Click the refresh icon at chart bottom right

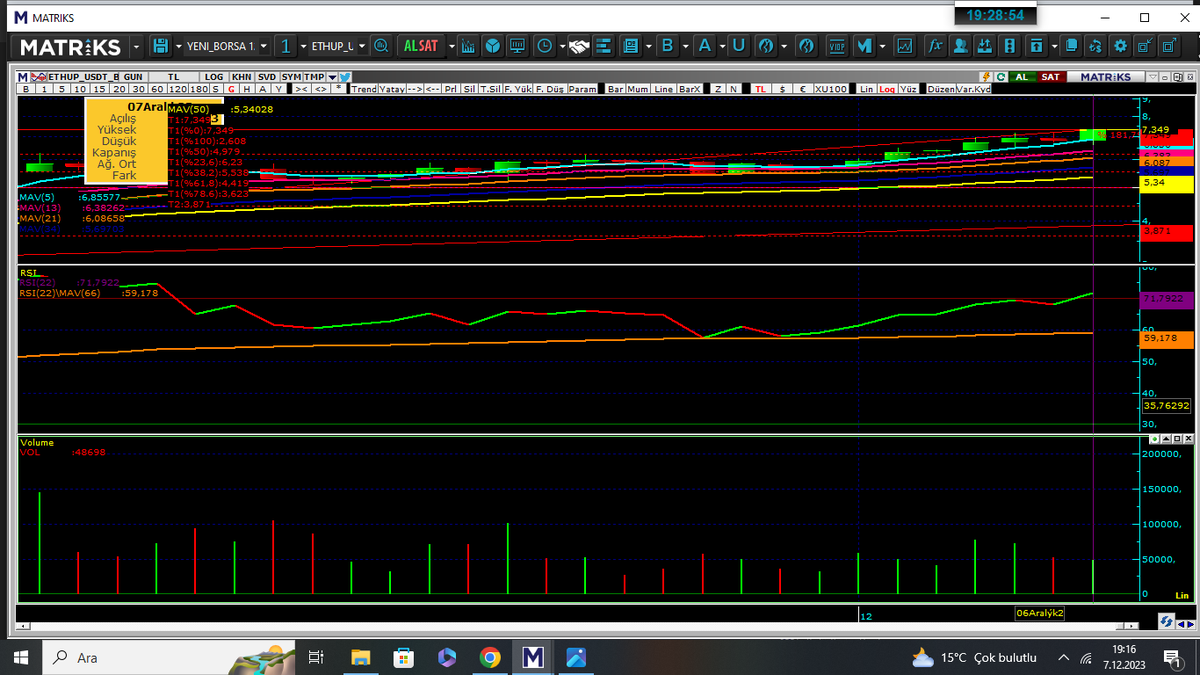[x=1166, y=622]
